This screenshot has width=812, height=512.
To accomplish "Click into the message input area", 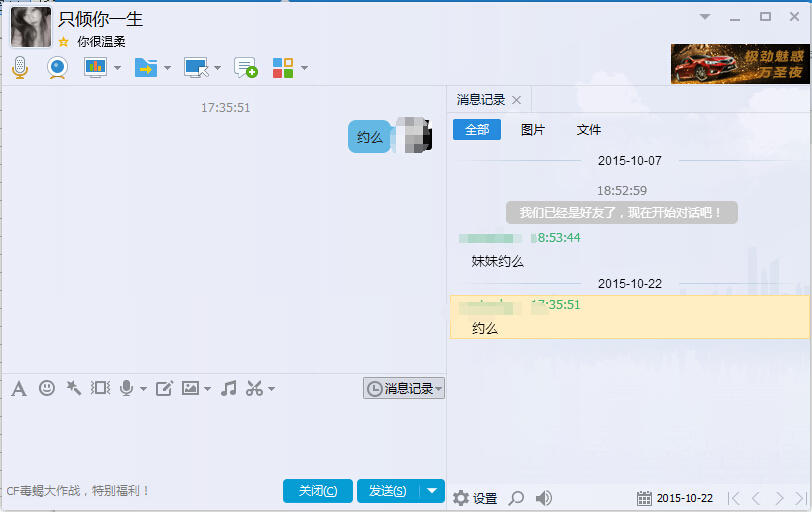I will click(224, 437).
